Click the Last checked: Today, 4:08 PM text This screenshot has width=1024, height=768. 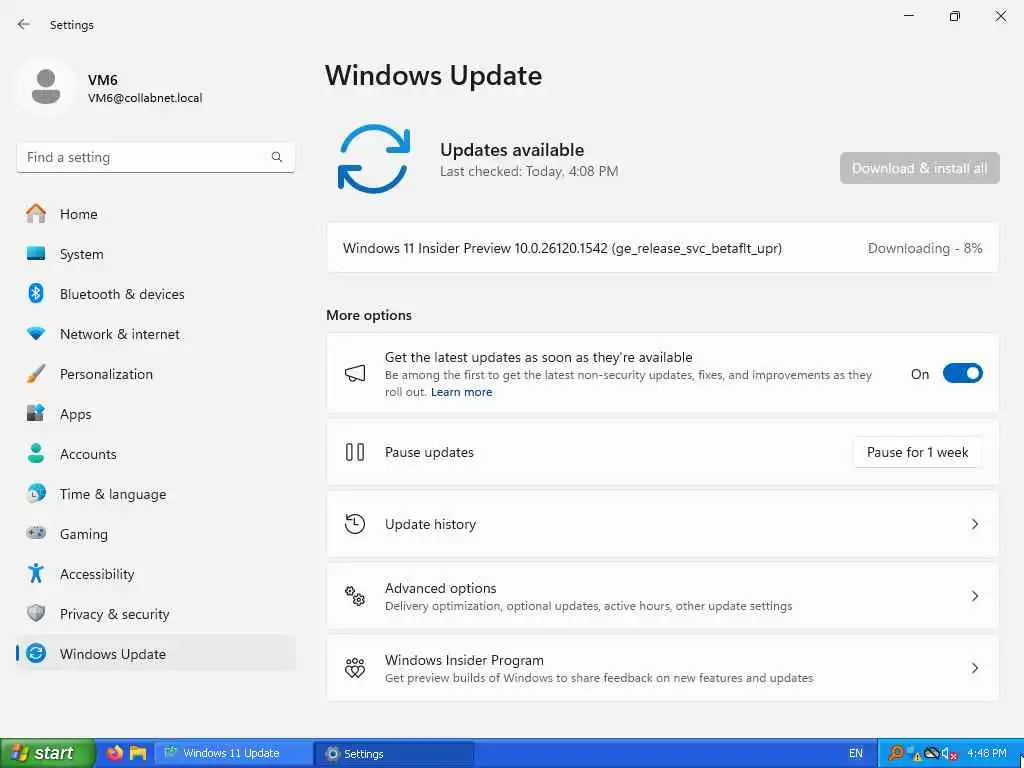[x=529, y=171]
